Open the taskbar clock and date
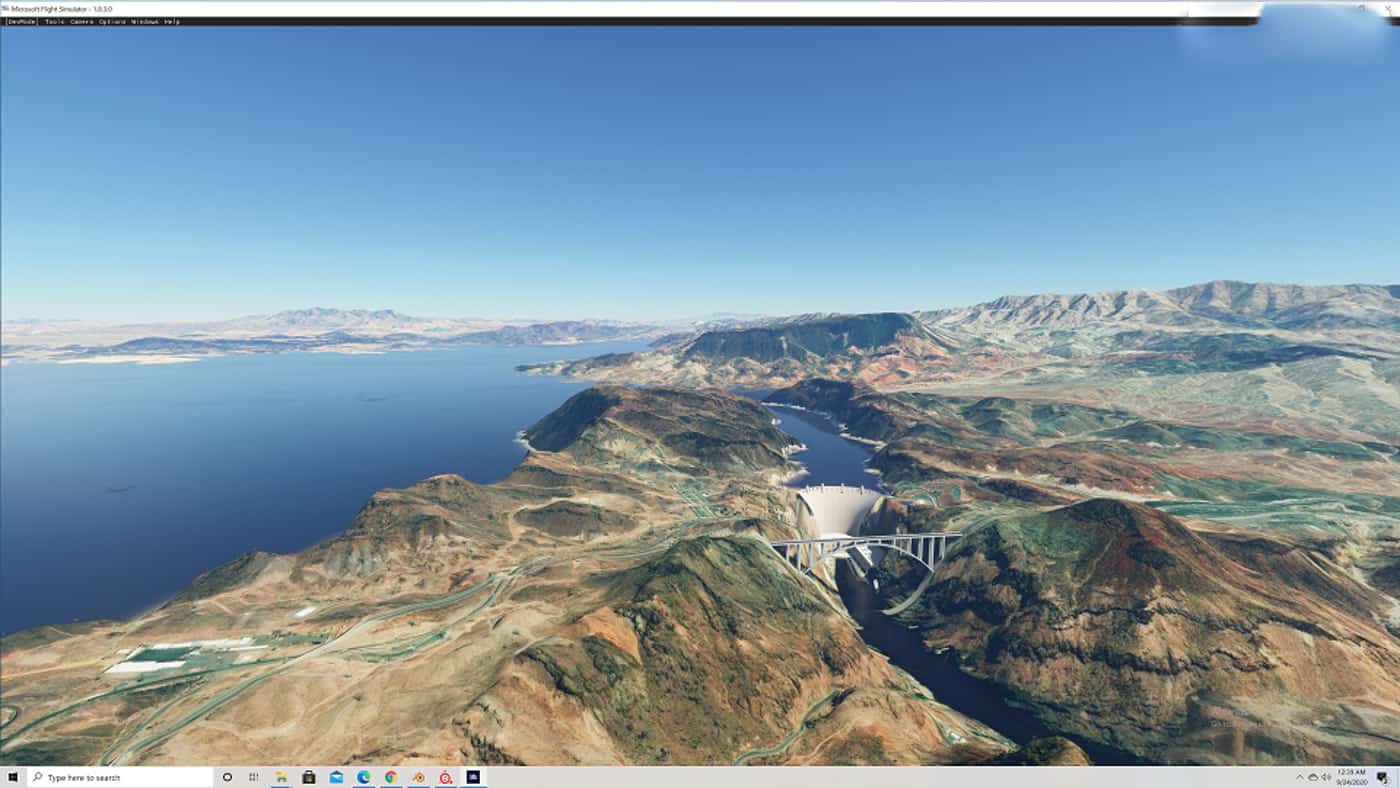Image resolution: width=1400 pixels, height=788 pixels. click(x=1350, y=777)
